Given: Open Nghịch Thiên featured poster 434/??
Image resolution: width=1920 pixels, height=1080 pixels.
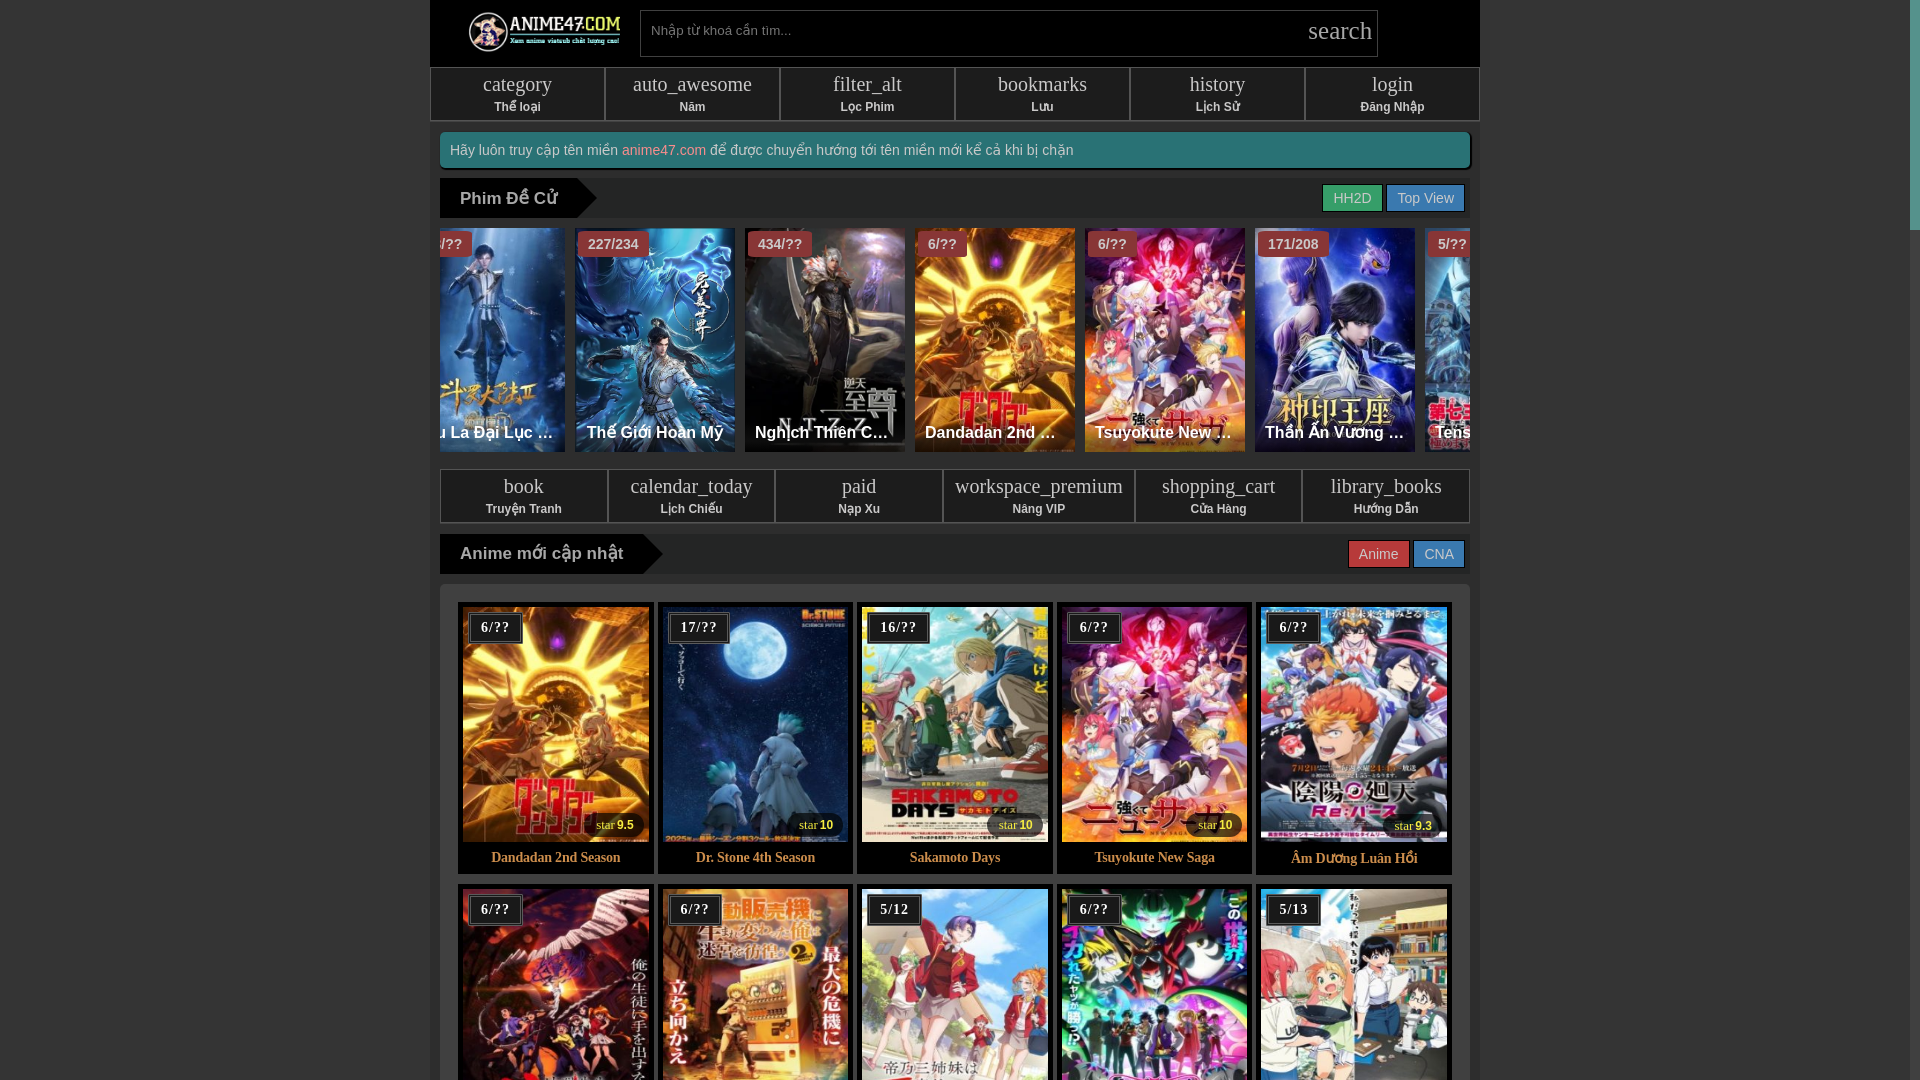Looking at the screenshot, I should pyautogui.click(x=825, y=340).
